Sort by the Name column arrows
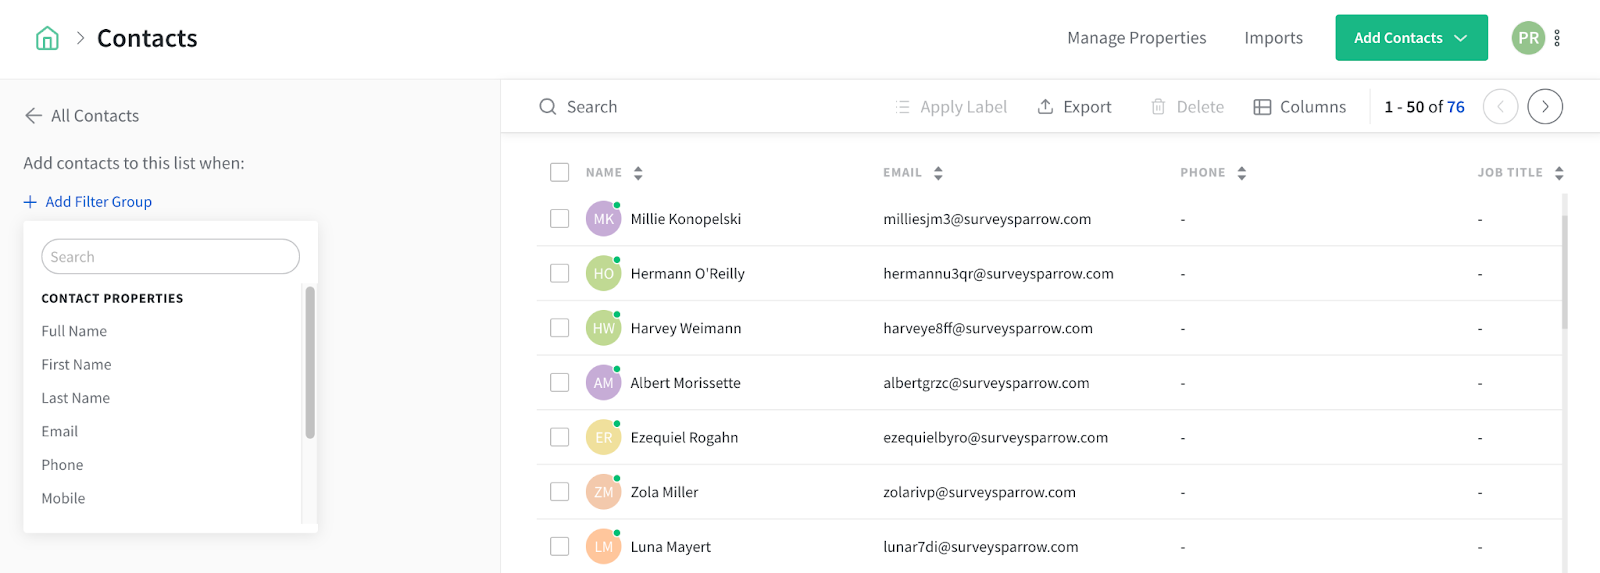1600x573 pixels. [x=638, y=173]
